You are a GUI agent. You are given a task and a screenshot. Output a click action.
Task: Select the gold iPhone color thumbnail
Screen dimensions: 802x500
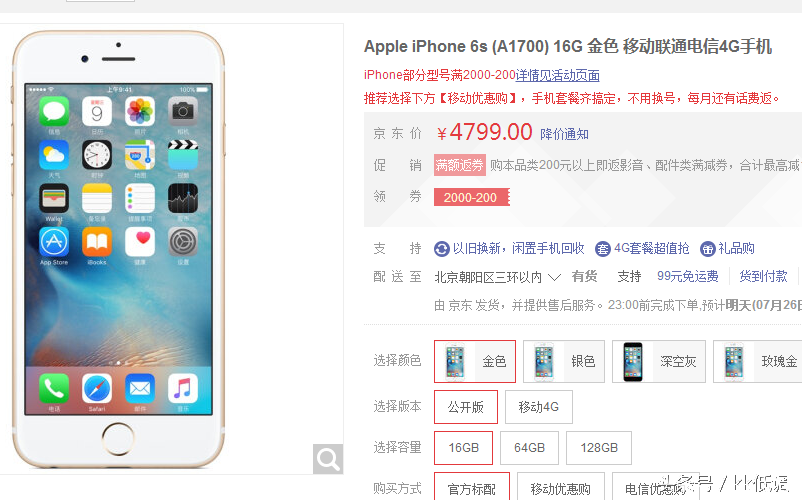click(455, 361)
